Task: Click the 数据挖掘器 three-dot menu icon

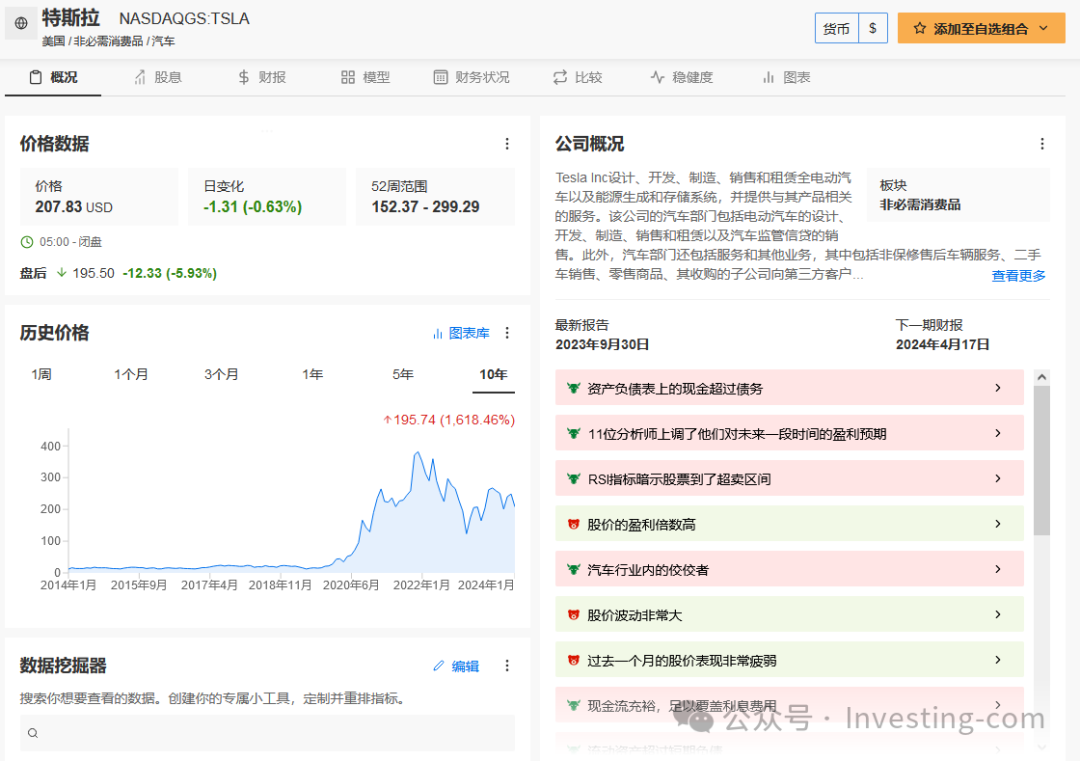Action: coord(507,666)
